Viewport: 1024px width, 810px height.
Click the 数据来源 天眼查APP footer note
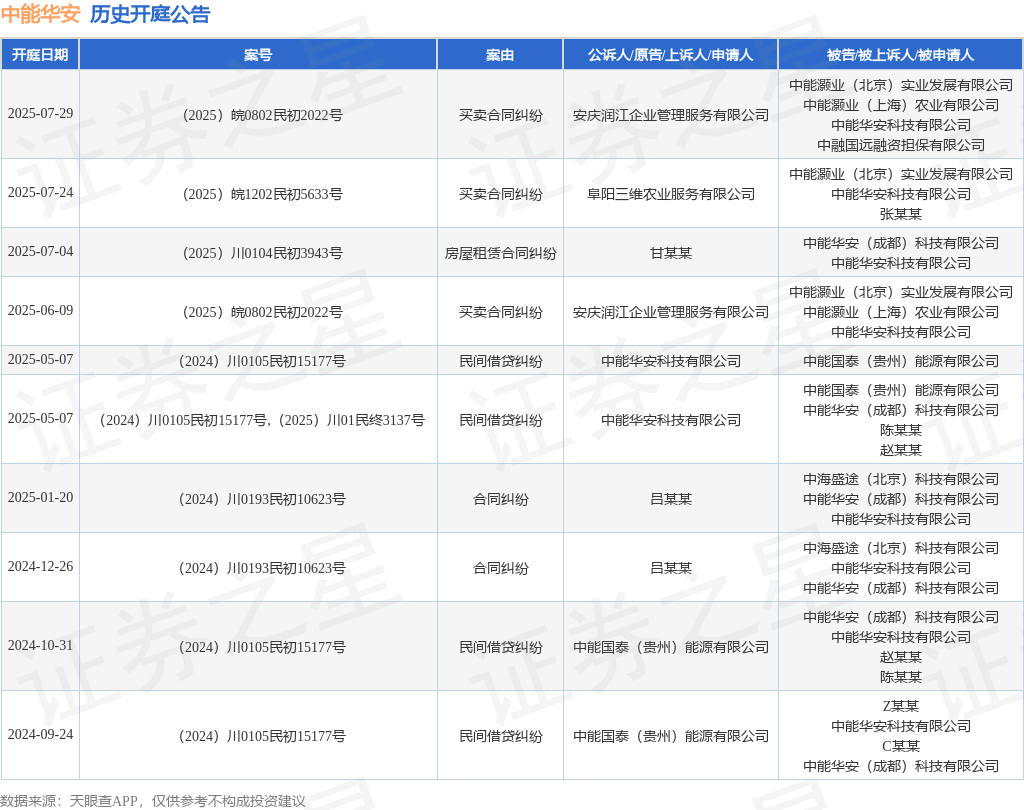[153, 801]
